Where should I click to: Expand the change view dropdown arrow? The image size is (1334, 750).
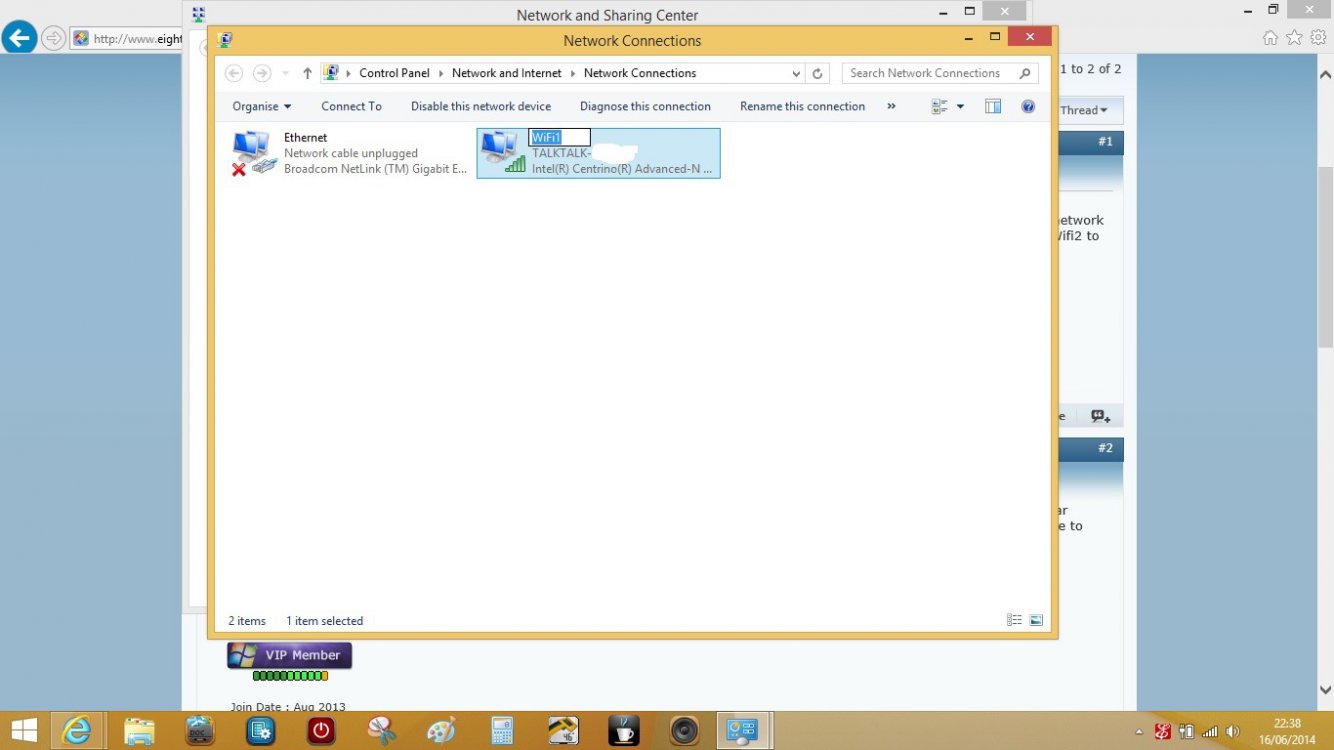click(961, 106)
